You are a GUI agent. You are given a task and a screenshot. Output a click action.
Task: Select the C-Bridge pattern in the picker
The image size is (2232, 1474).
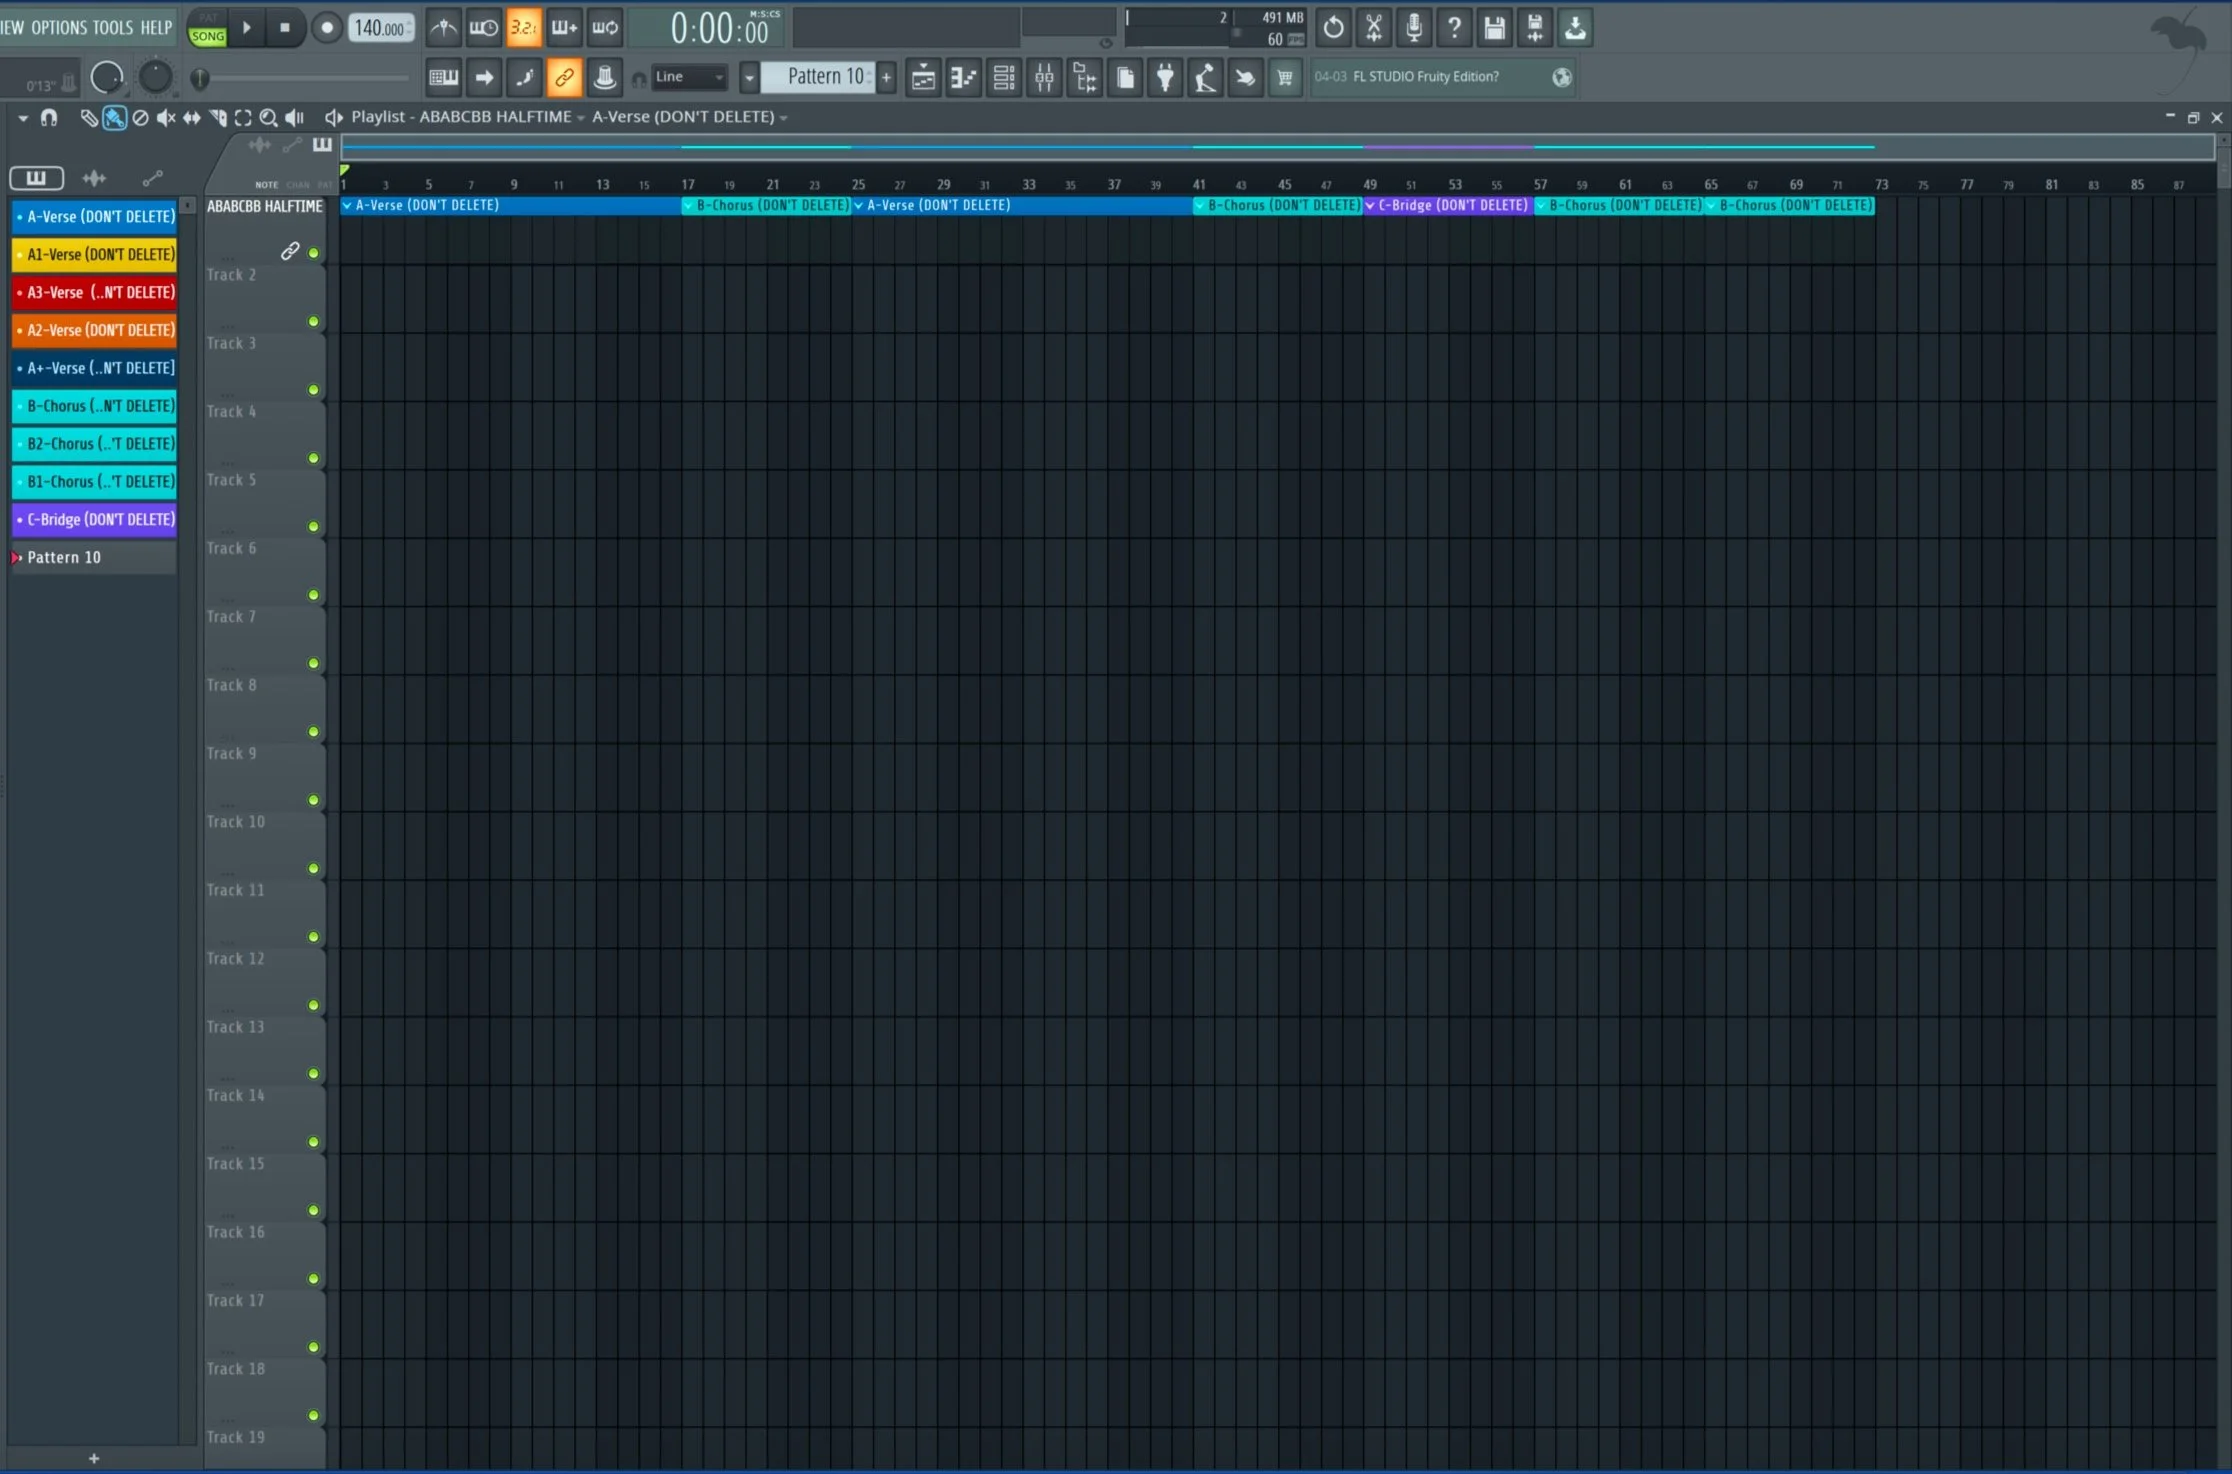(x=95, y=520)
